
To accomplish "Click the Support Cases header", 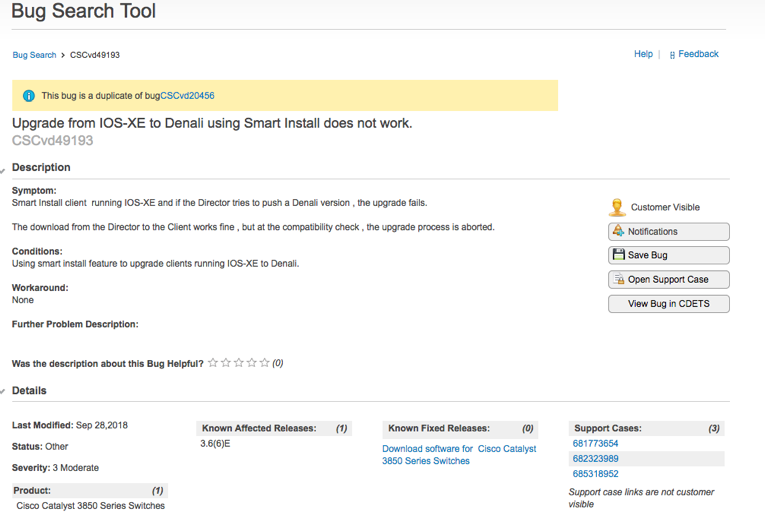I will (x=646, y=428).
